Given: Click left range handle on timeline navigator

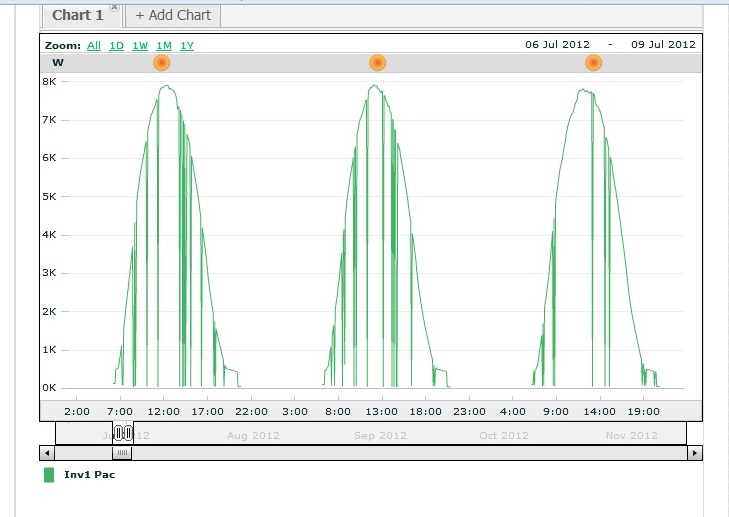Looking at the screenshot, I should click(x=118, y=433).
